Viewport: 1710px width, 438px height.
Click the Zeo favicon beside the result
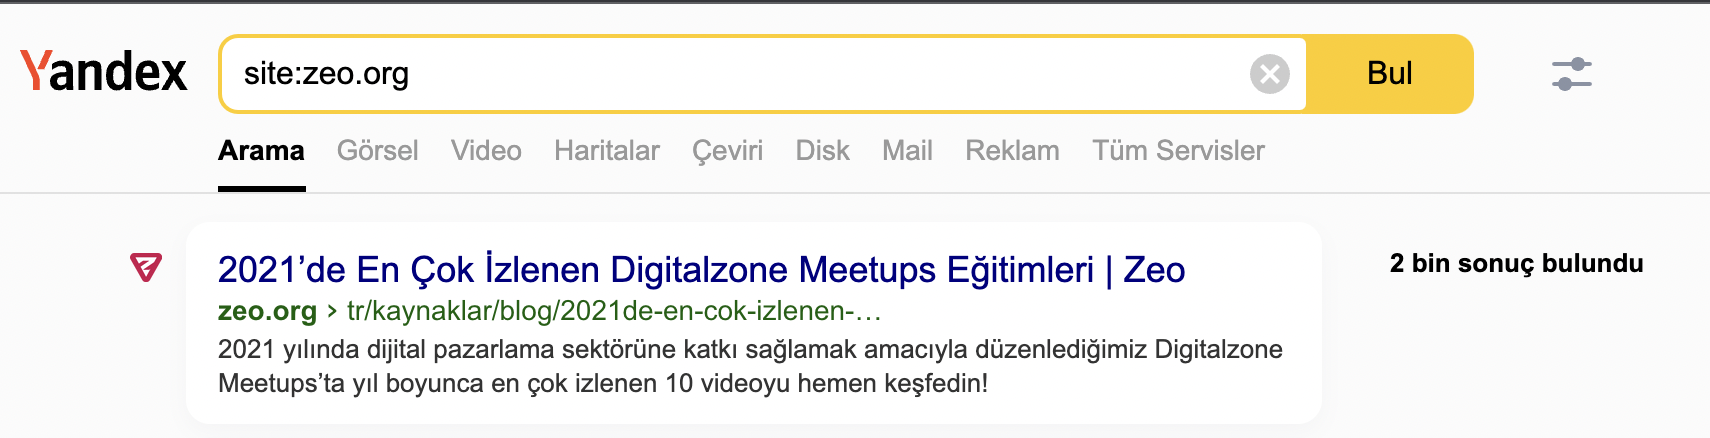(146, 267)
